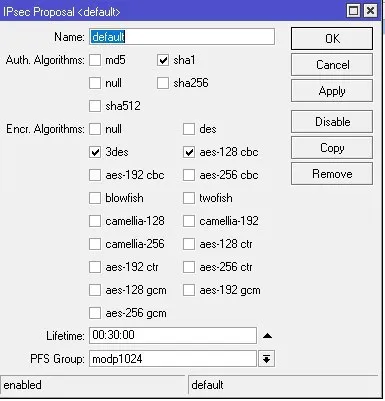Viewport: 385px width, 401px height.
Task: Enable aes-256 cbc encryption
Action: pyautogui.click(x=189, y=175)
